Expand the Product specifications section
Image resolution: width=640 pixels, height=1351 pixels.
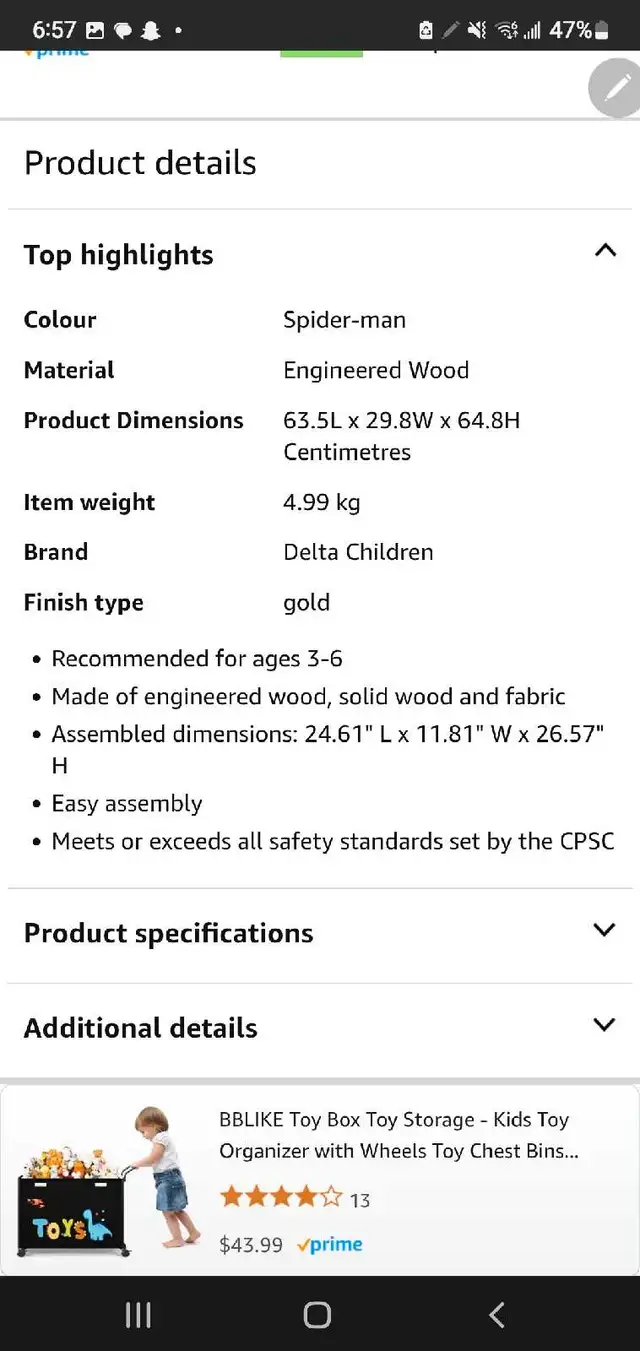click(320, 933)
